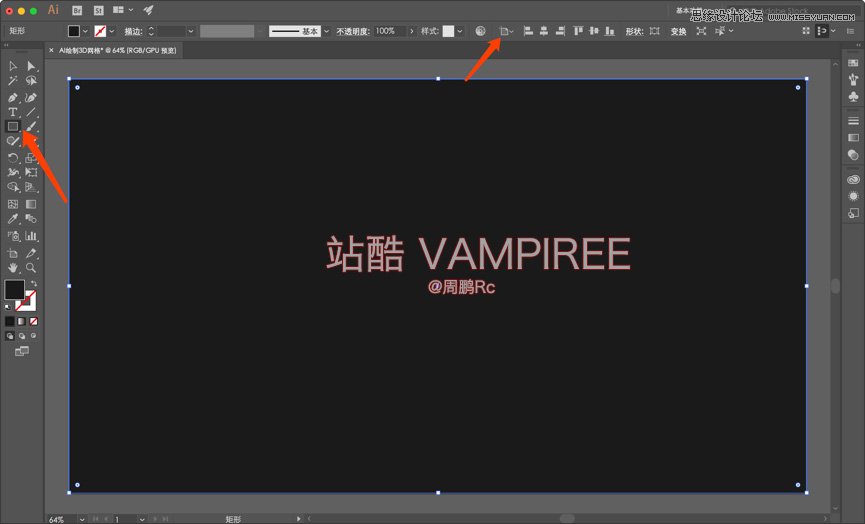Select the Direct Selection tool

click(31, 66)
